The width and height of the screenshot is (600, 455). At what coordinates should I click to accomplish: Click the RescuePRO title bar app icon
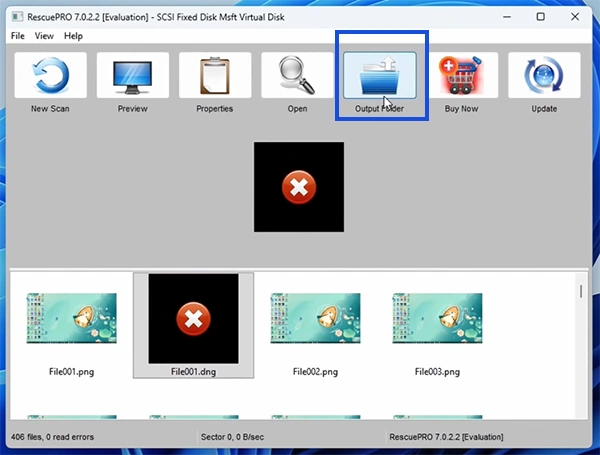(17, 17)
